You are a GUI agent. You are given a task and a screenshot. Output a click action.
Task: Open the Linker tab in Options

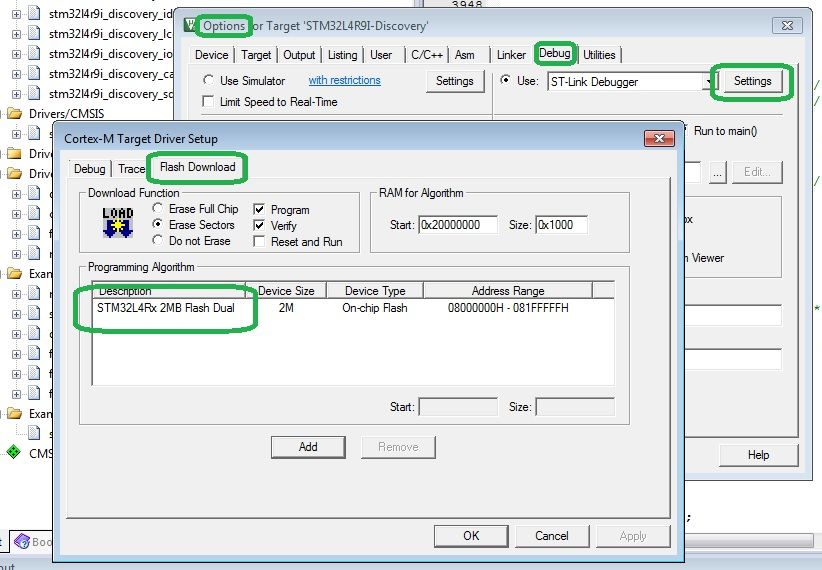[x=511, y=55]
